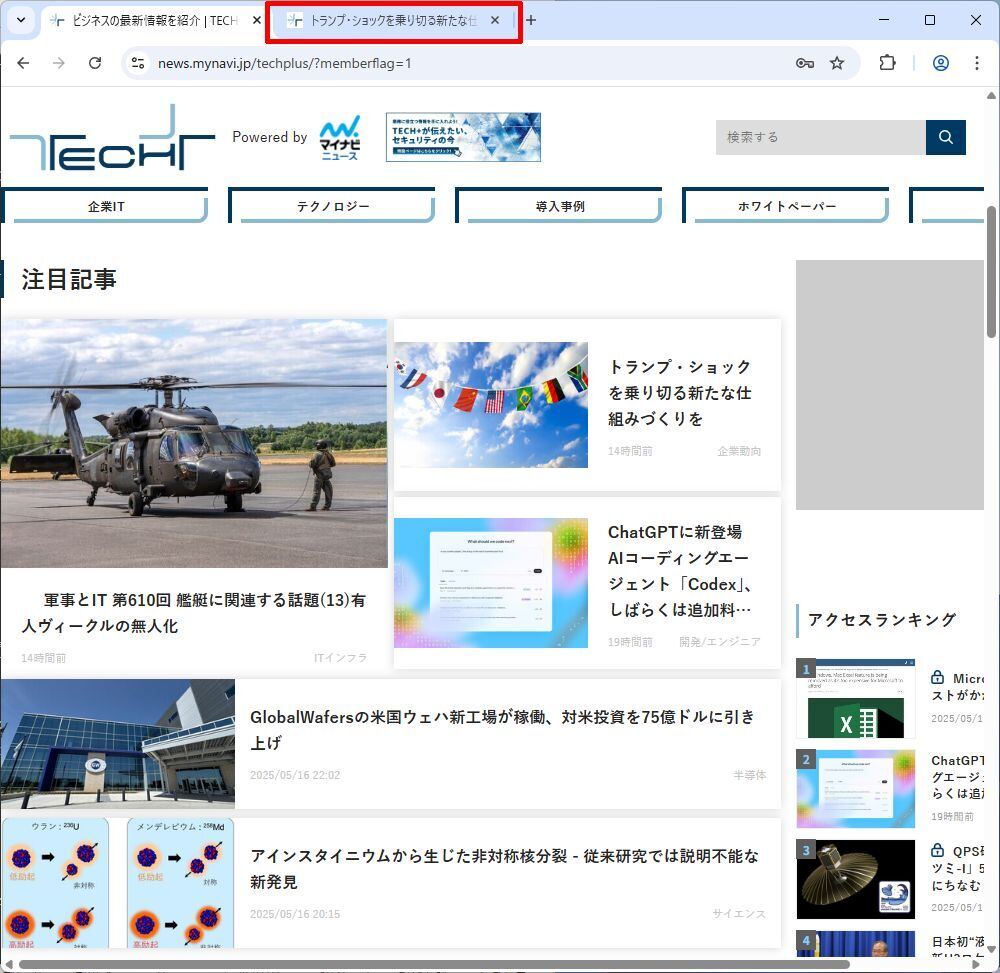Open the helicopter article image
The image size is (1000, 973).
click(194, 443)
